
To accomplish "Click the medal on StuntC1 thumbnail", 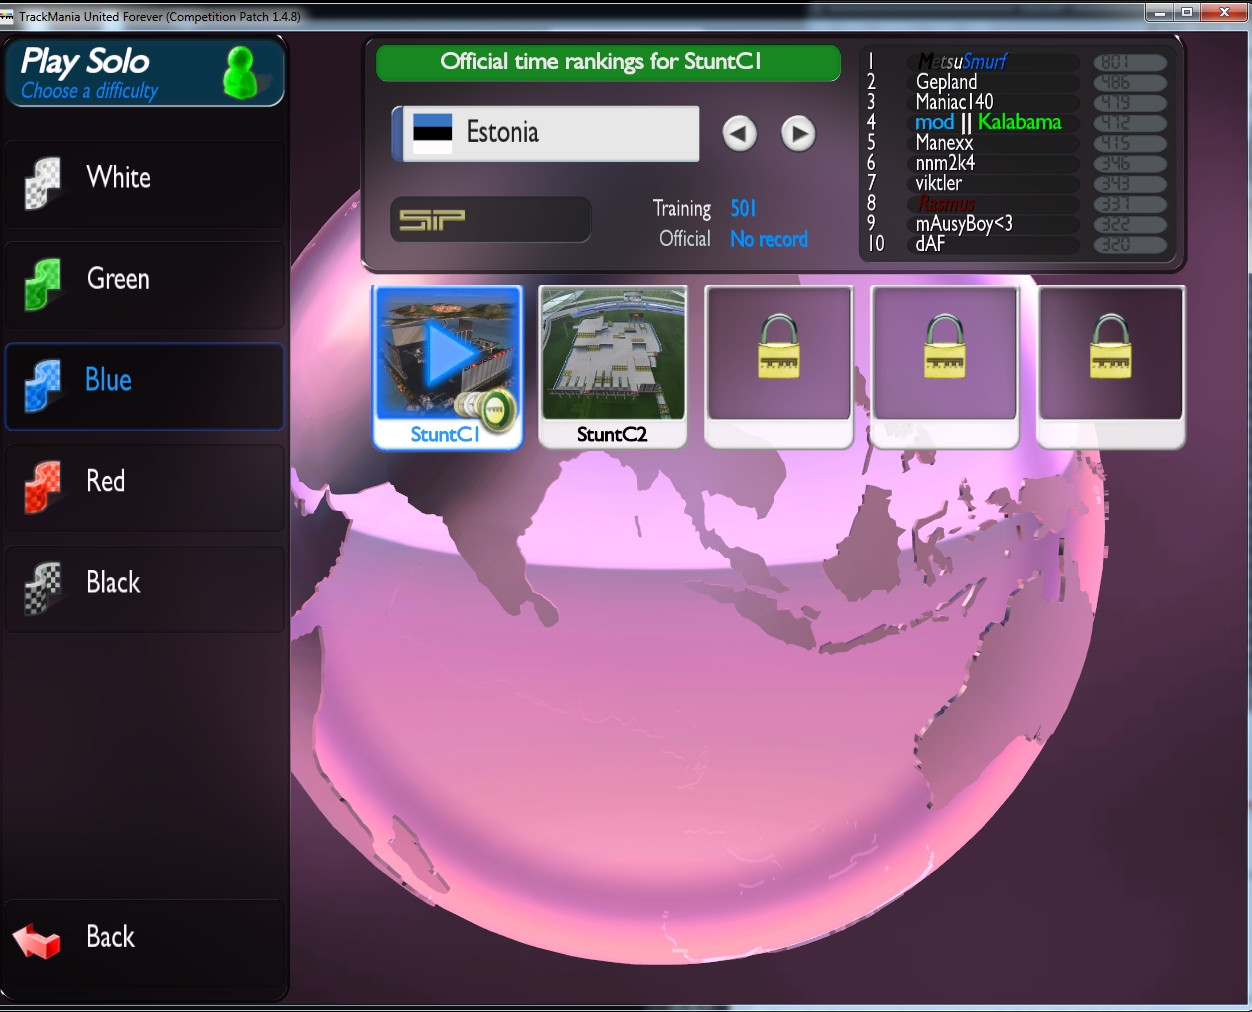I will click(493, 408).
